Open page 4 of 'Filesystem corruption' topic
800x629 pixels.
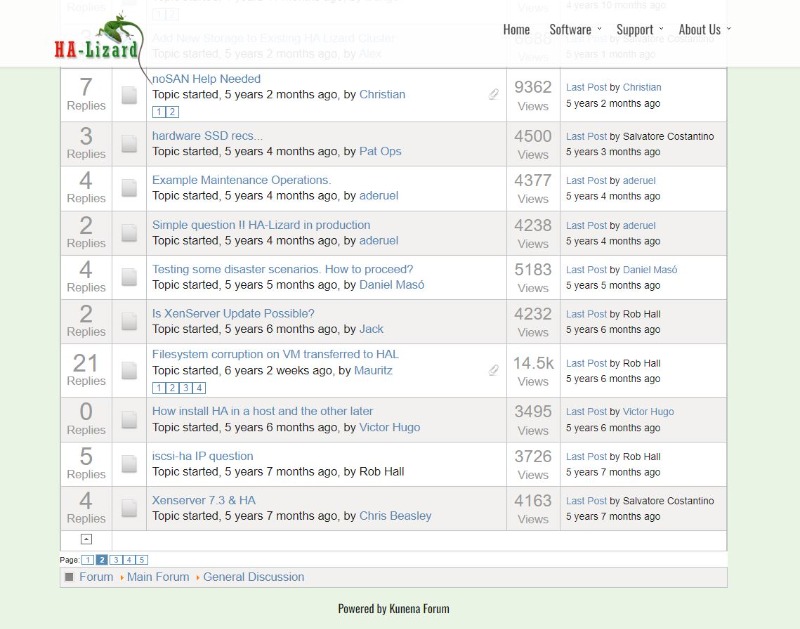[199, 388]
